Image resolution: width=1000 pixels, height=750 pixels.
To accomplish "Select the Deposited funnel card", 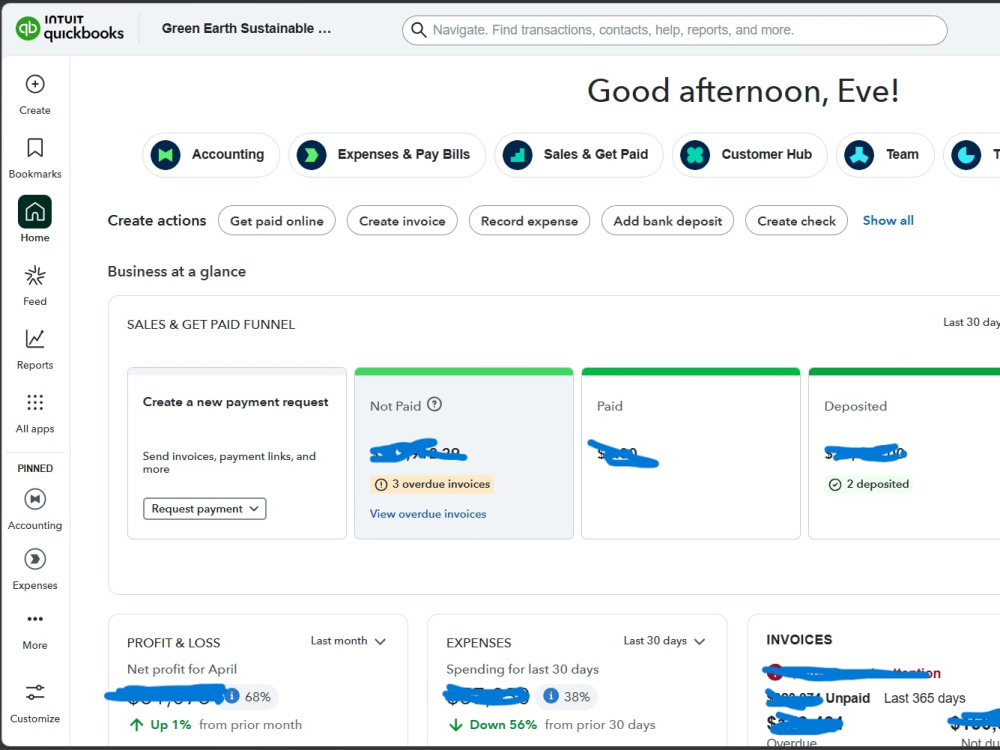I will click(904, 453).
